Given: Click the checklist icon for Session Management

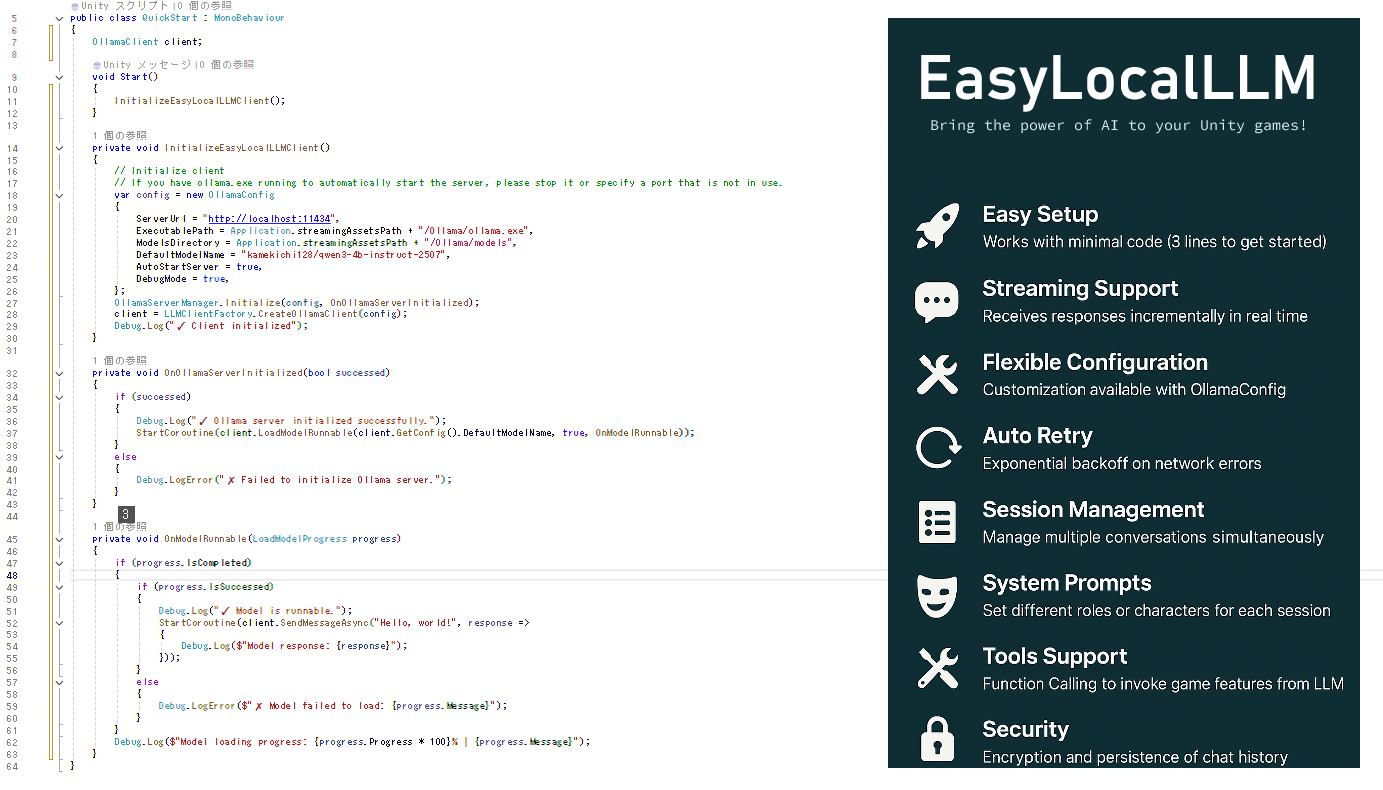Looking at the screenshot, I should click(937, 522).
